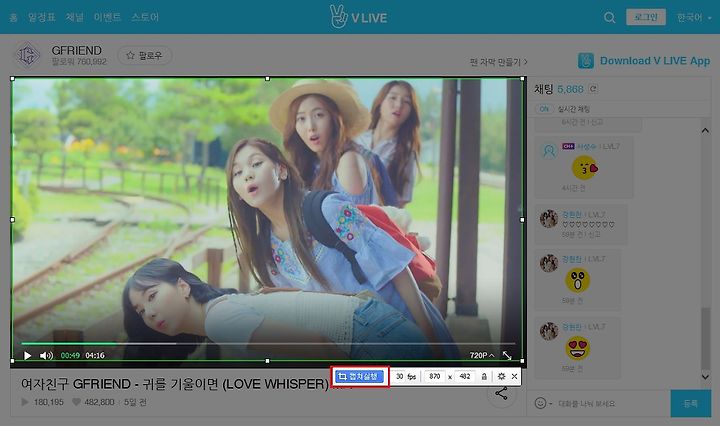Open capture tool settings gear

pos(501,377)
